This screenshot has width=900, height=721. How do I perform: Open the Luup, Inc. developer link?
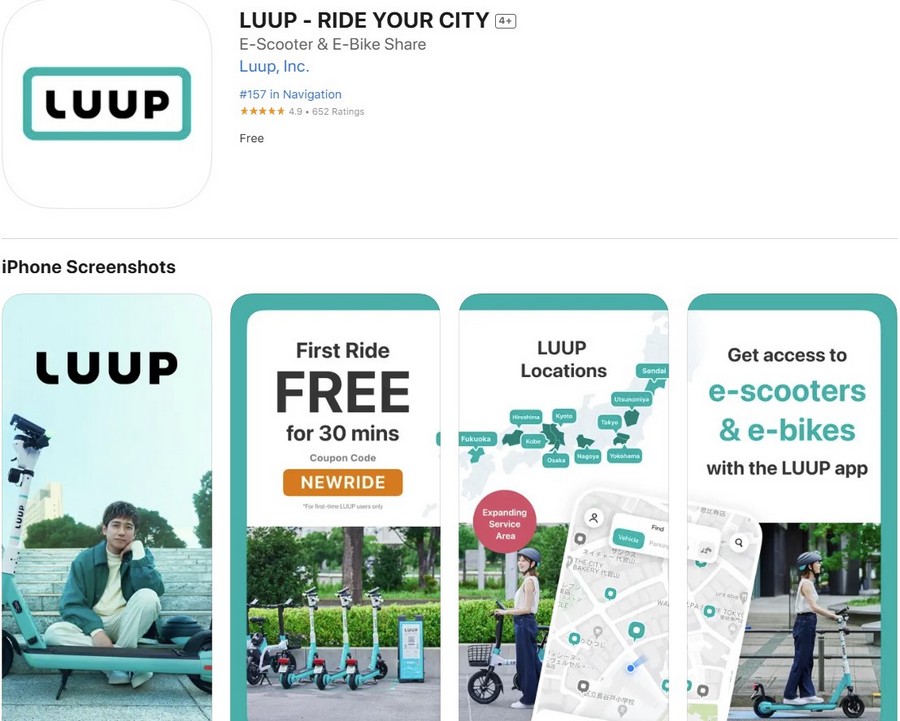(x=274, y=67)
